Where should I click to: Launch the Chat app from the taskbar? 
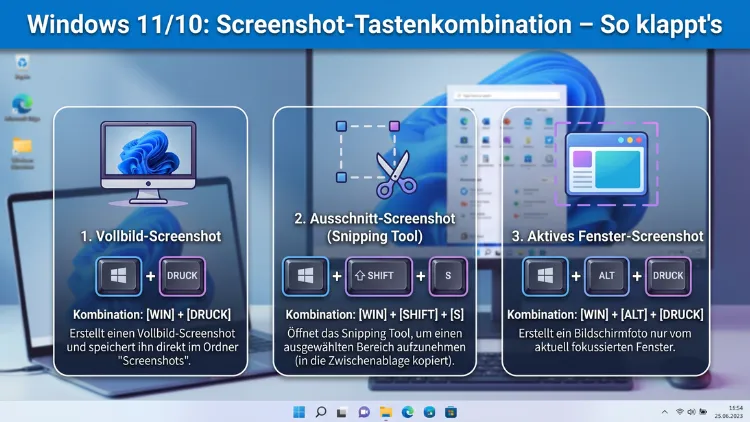tap(364, 411)
